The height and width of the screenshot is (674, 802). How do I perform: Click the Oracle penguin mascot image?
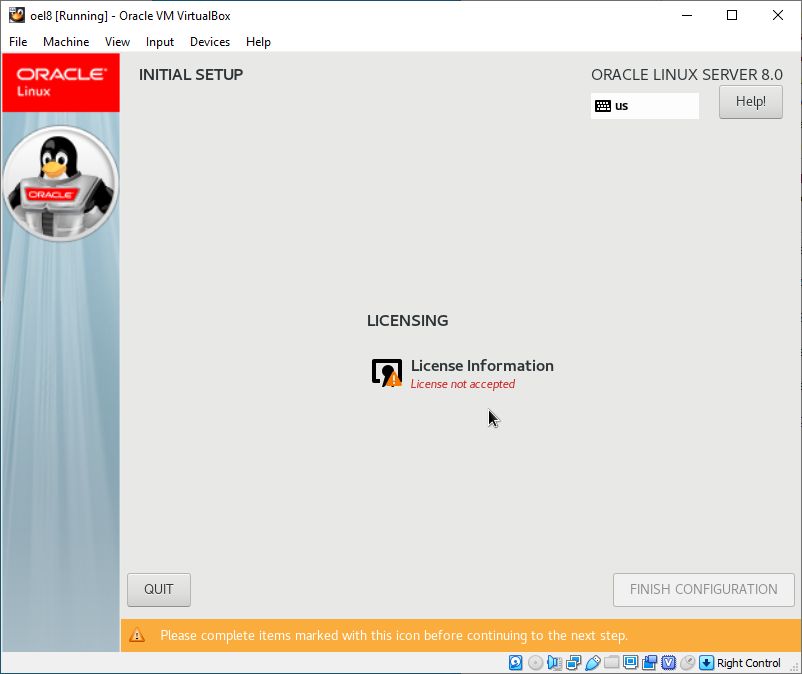pyautogui.click(x=61, y=184)
